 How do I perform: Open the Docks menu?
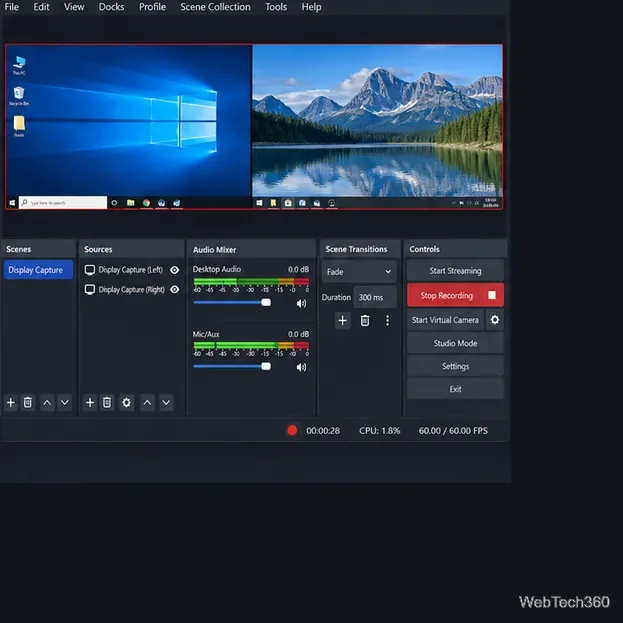pyautogui.click(x=111, y=7)
